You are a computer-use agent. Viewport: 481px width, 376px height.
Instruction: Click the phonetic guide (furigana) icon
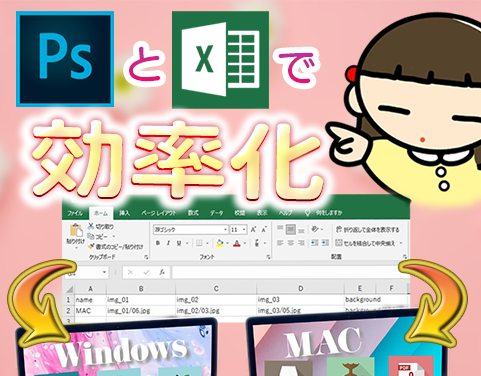point(257,243)
